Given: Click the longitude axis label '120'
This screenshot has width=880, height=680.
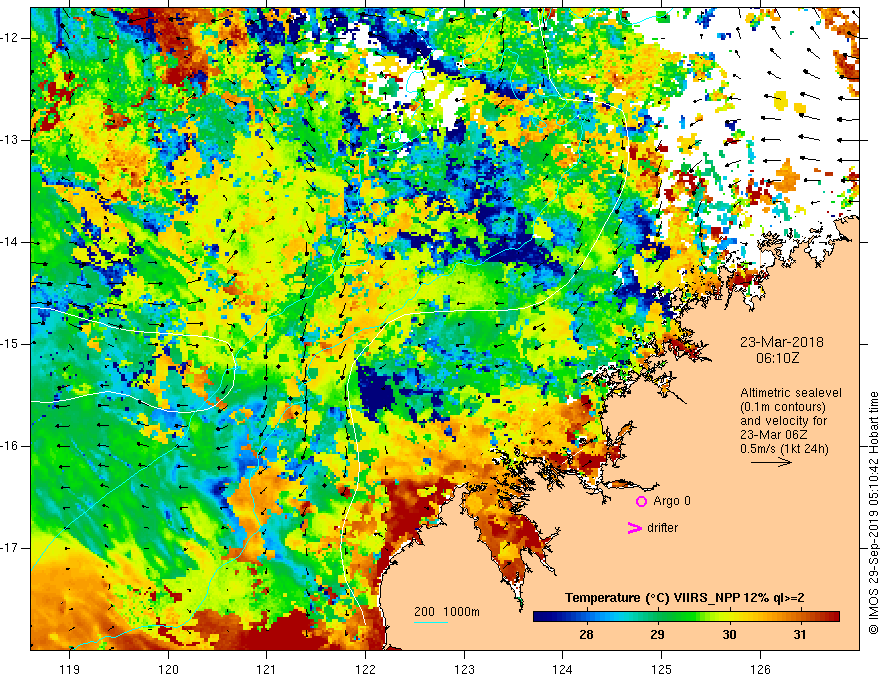Looking at the screenshot, I should coord(168,669).
